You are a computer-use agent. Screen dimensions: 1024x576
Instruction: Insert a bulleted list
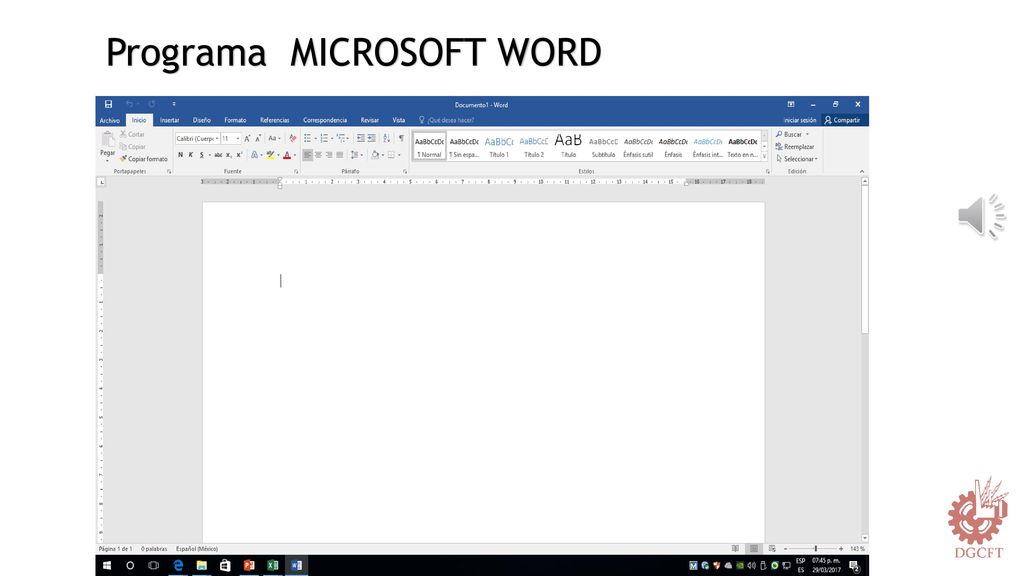pos(308,138)
